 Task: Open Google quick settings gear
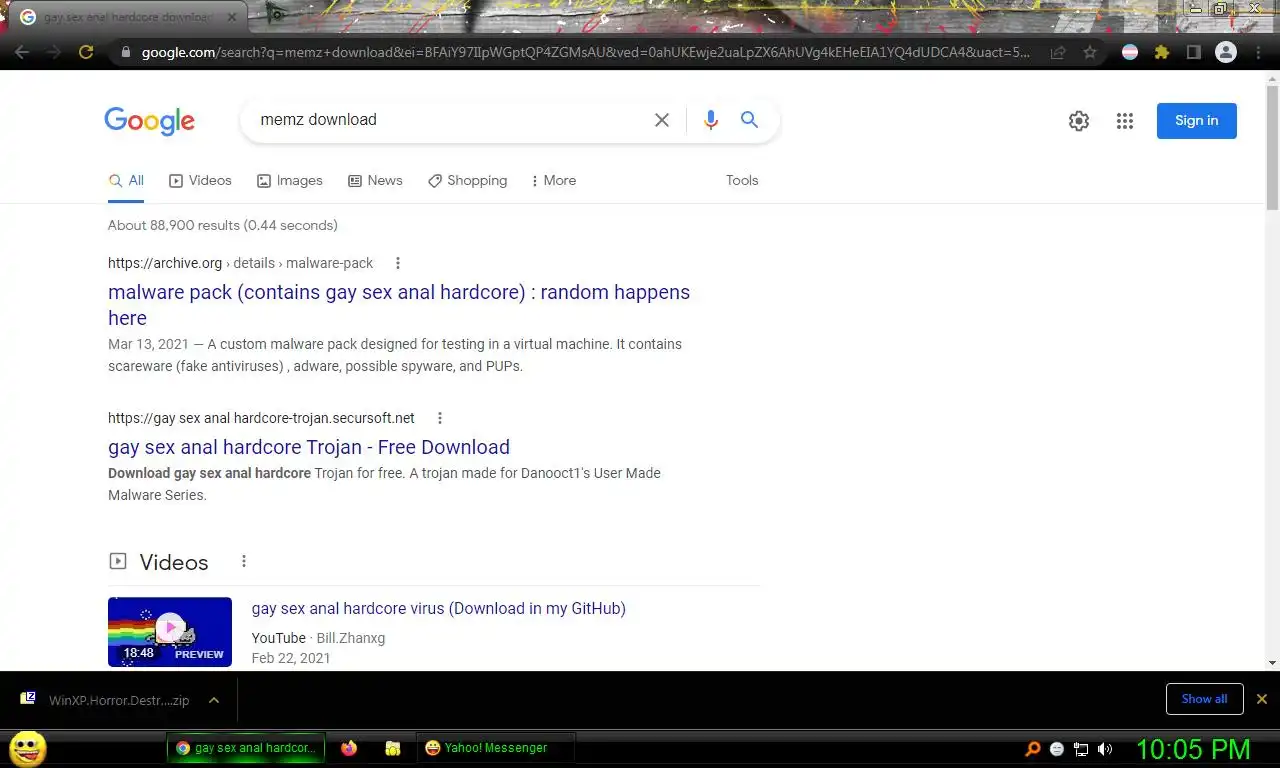1079,121
